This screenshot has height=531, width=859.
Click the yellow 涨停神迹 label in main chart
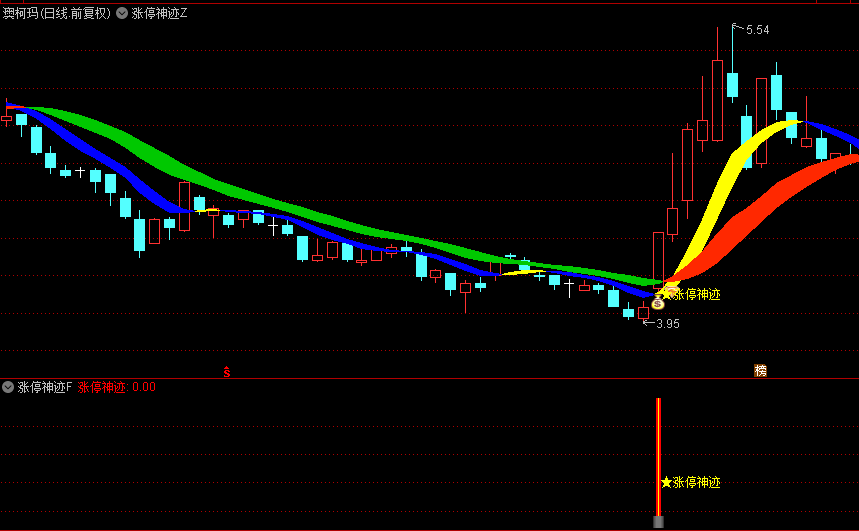click(697, 295)
